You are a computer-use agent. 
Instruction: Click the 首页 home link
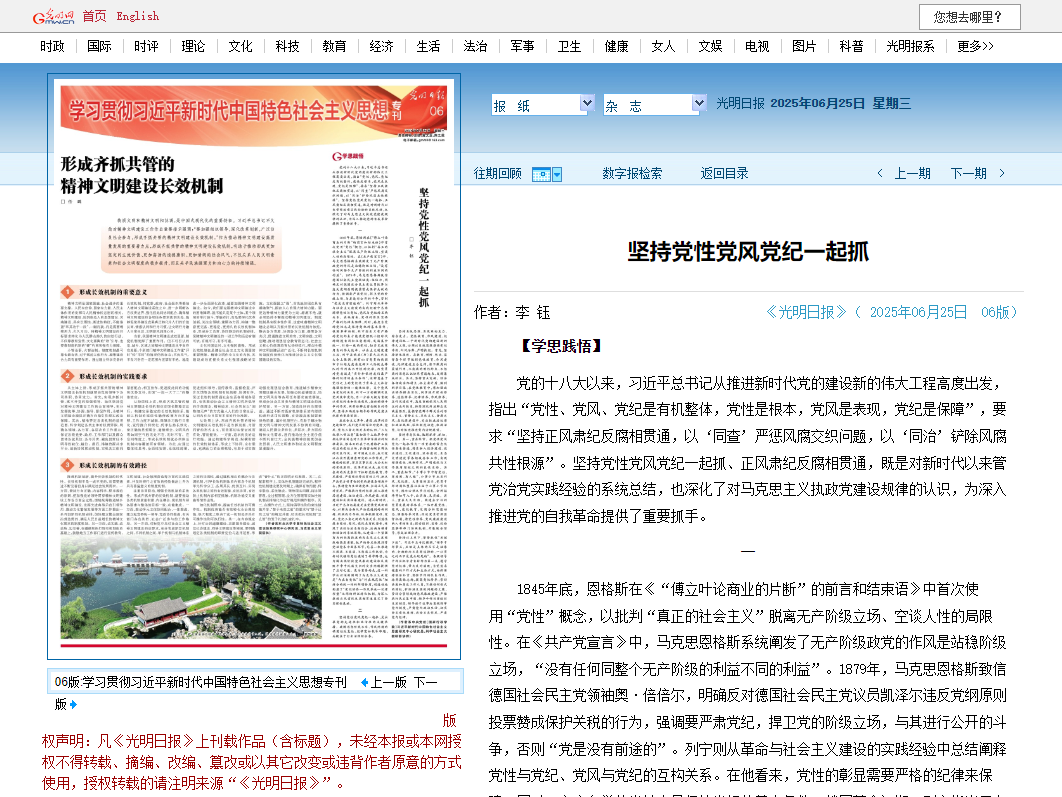coord(95,16)
